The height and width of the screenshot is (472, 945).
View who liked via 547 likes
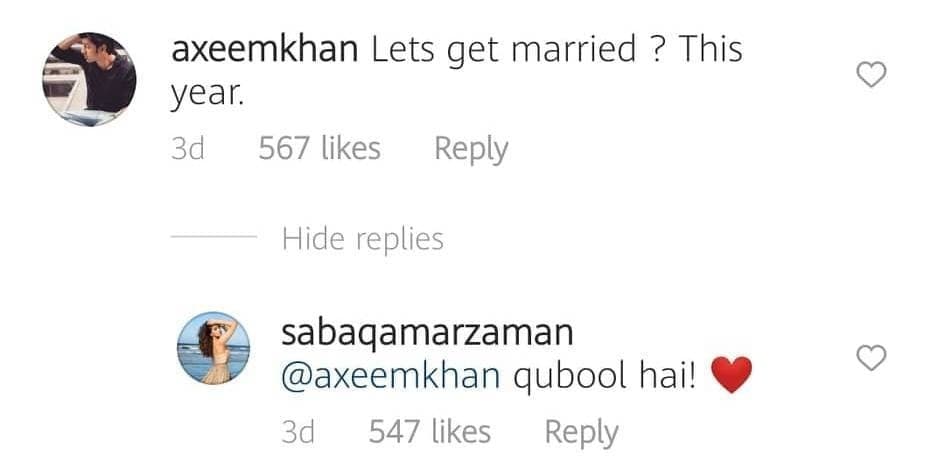tap(430, 432)
